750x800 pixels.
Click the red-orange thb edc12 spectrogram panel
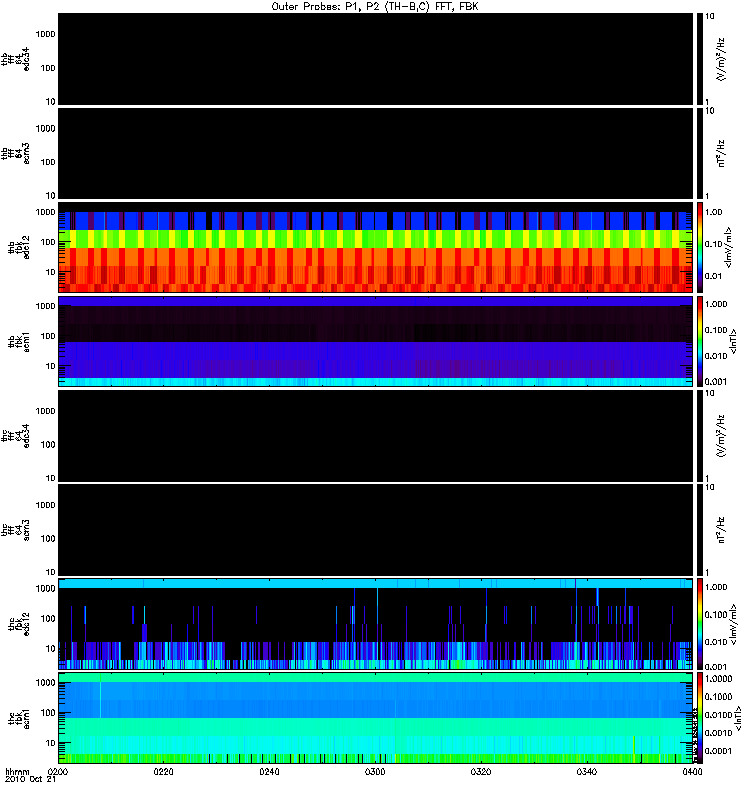point(375,247)
